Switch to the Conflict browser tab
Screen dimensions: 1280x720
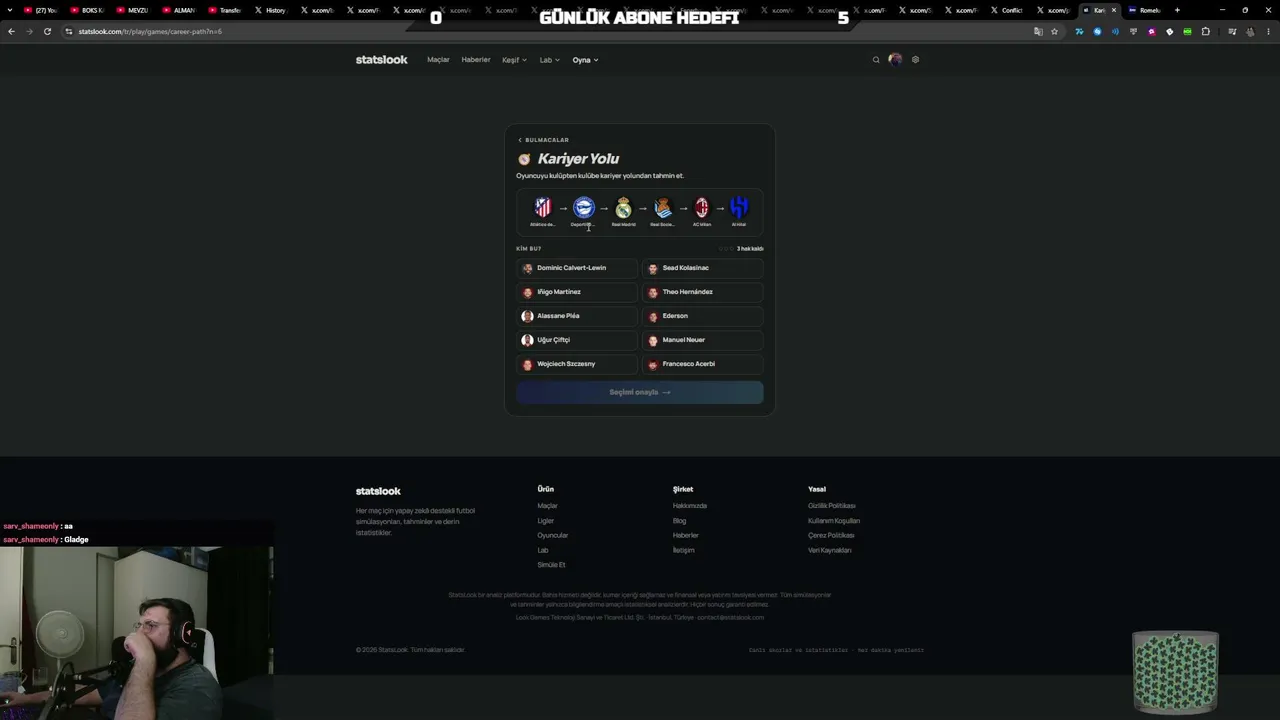[1010, 10]
